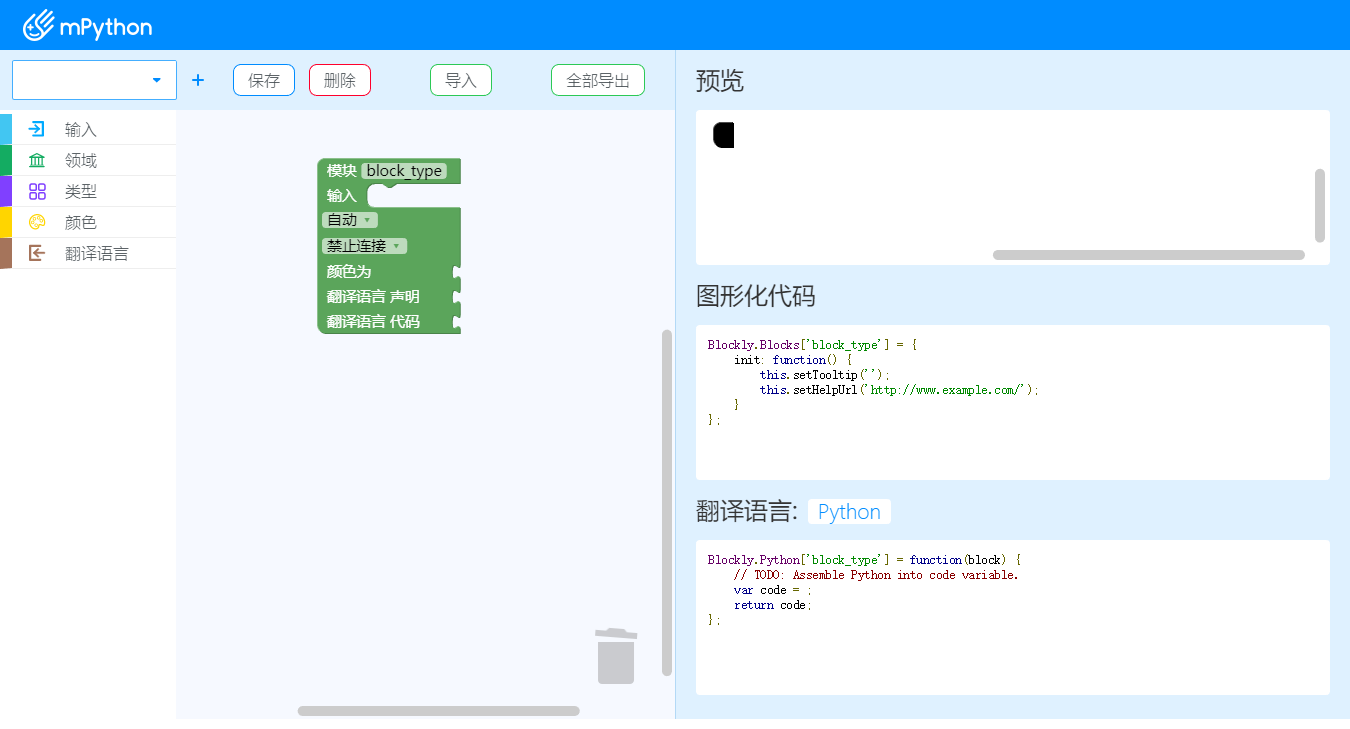Open the 颜色 palette category icon
Screen dimensions: 1350x729
[x=37, y=222]
